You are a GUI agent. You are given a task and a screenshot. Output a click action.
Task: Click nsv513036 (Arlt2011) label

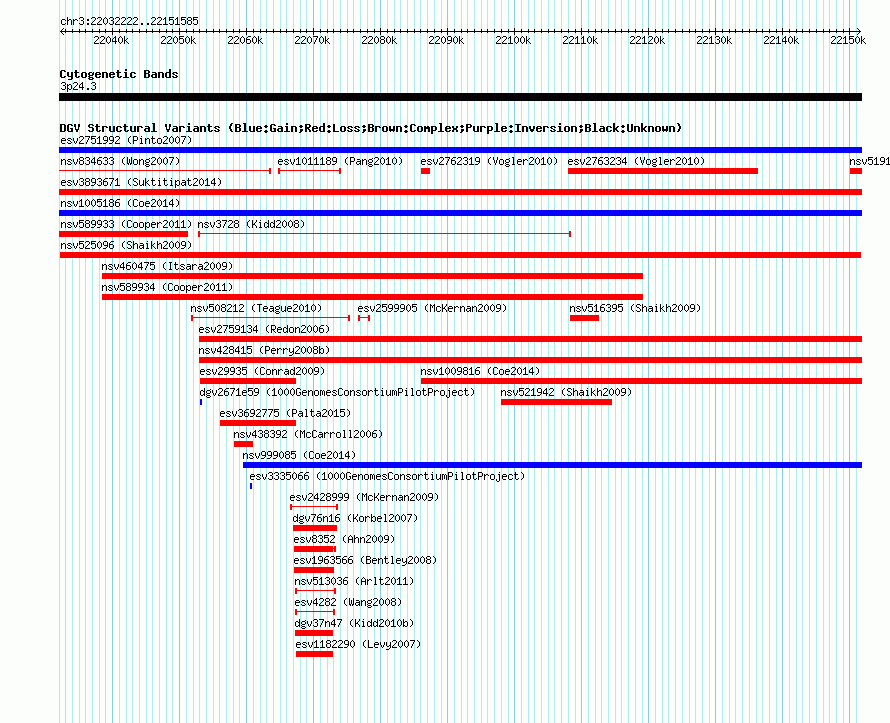tap(354, 581)
